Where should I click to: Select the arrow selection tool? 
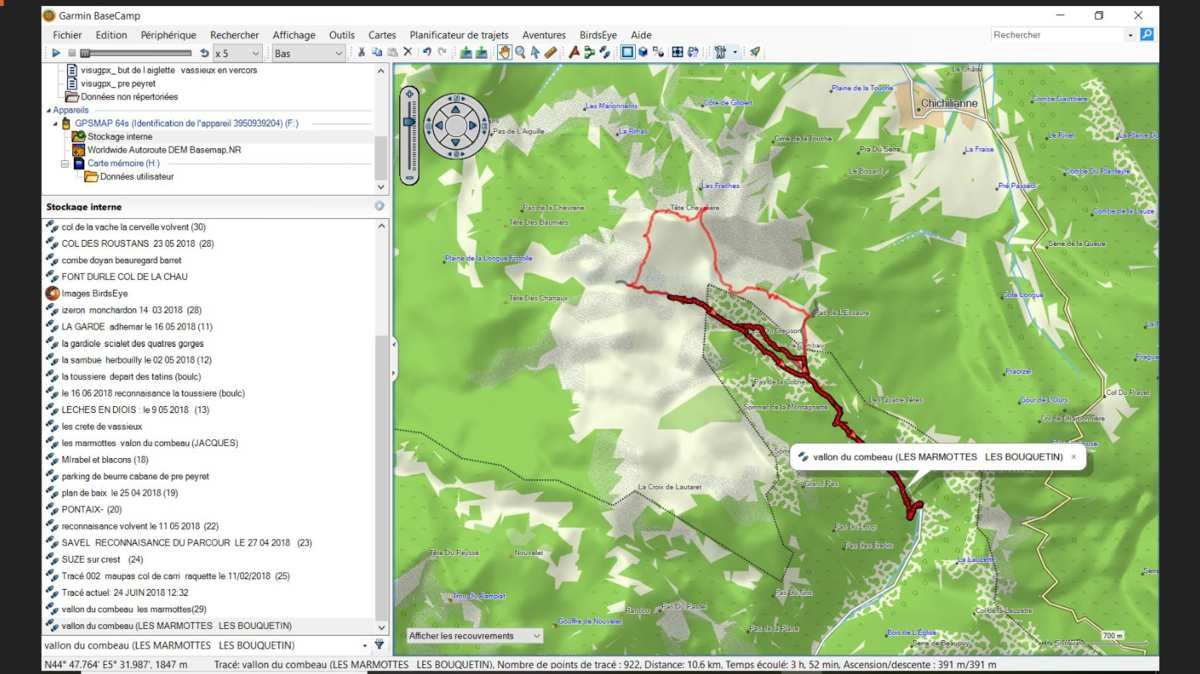point(535,53)
